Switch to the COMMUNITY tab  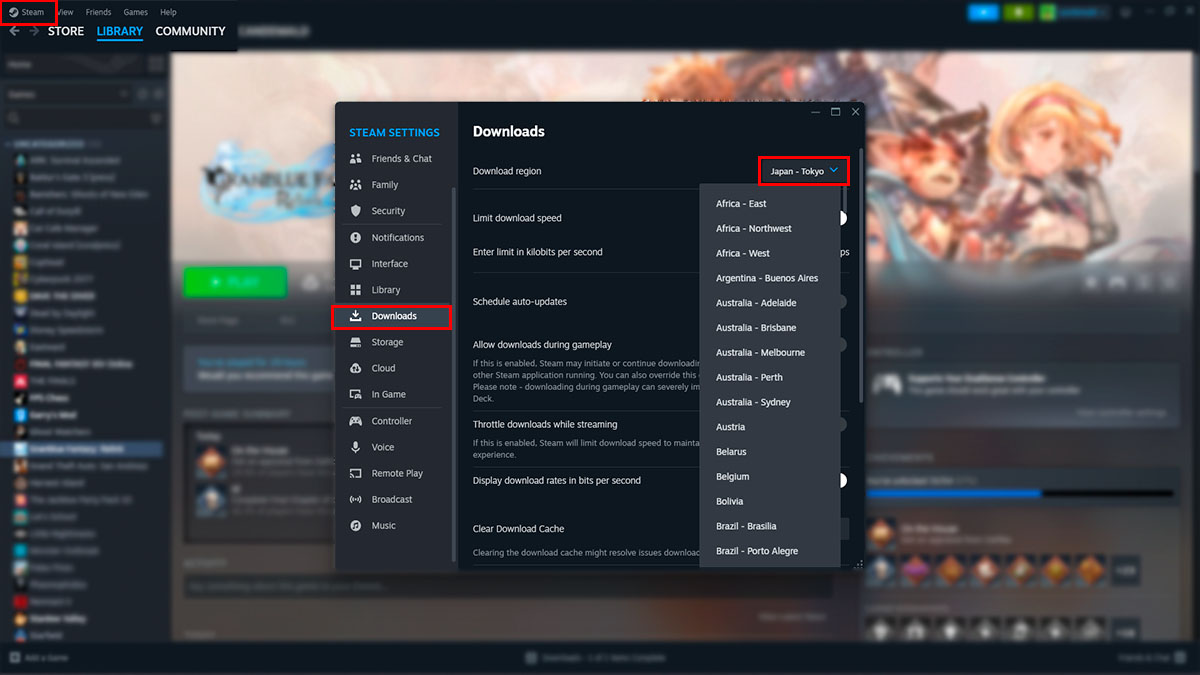pos(190,31)
